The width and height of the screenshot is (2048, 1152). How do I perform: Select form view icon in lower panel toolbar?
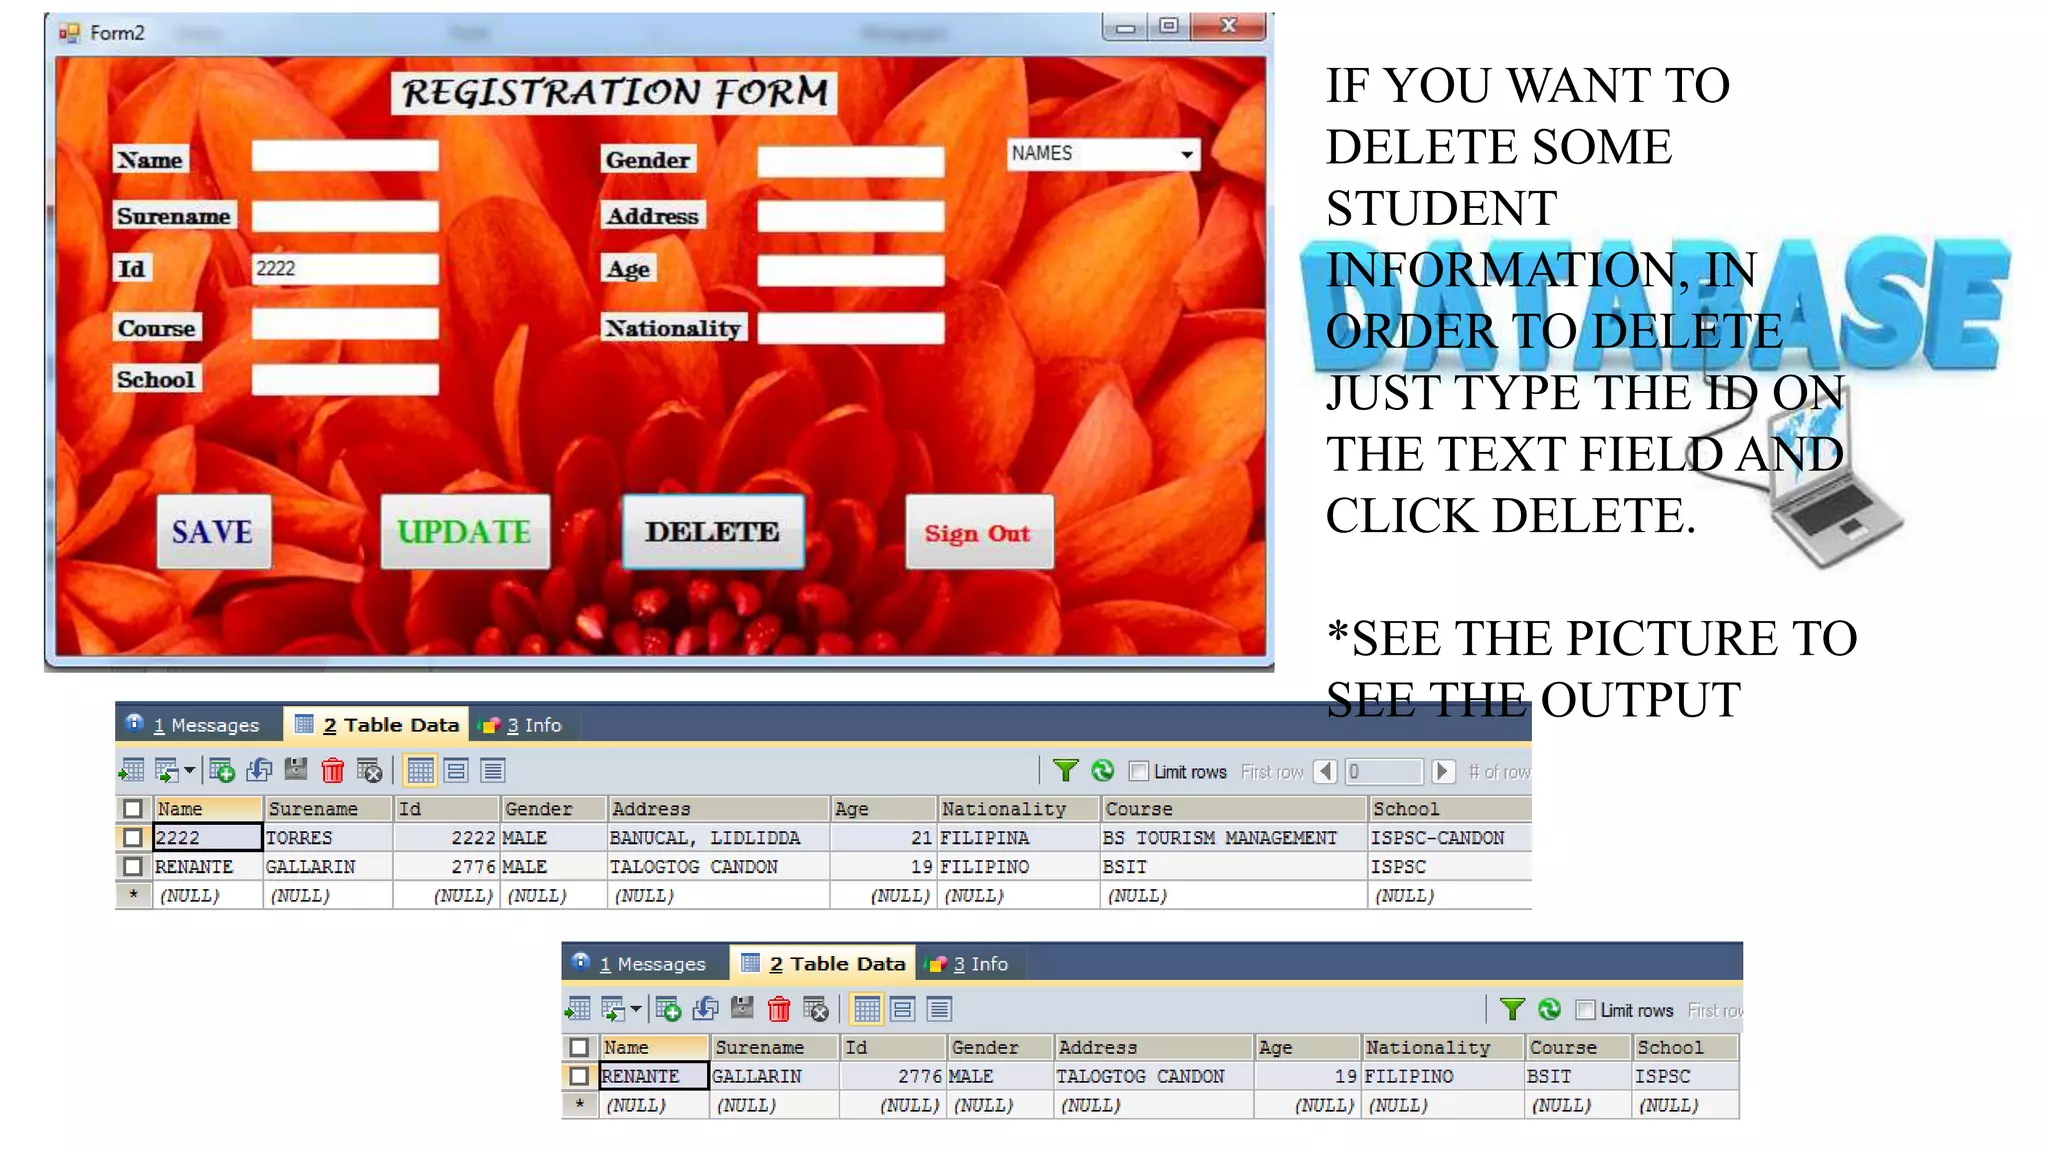coord(902,1009)
